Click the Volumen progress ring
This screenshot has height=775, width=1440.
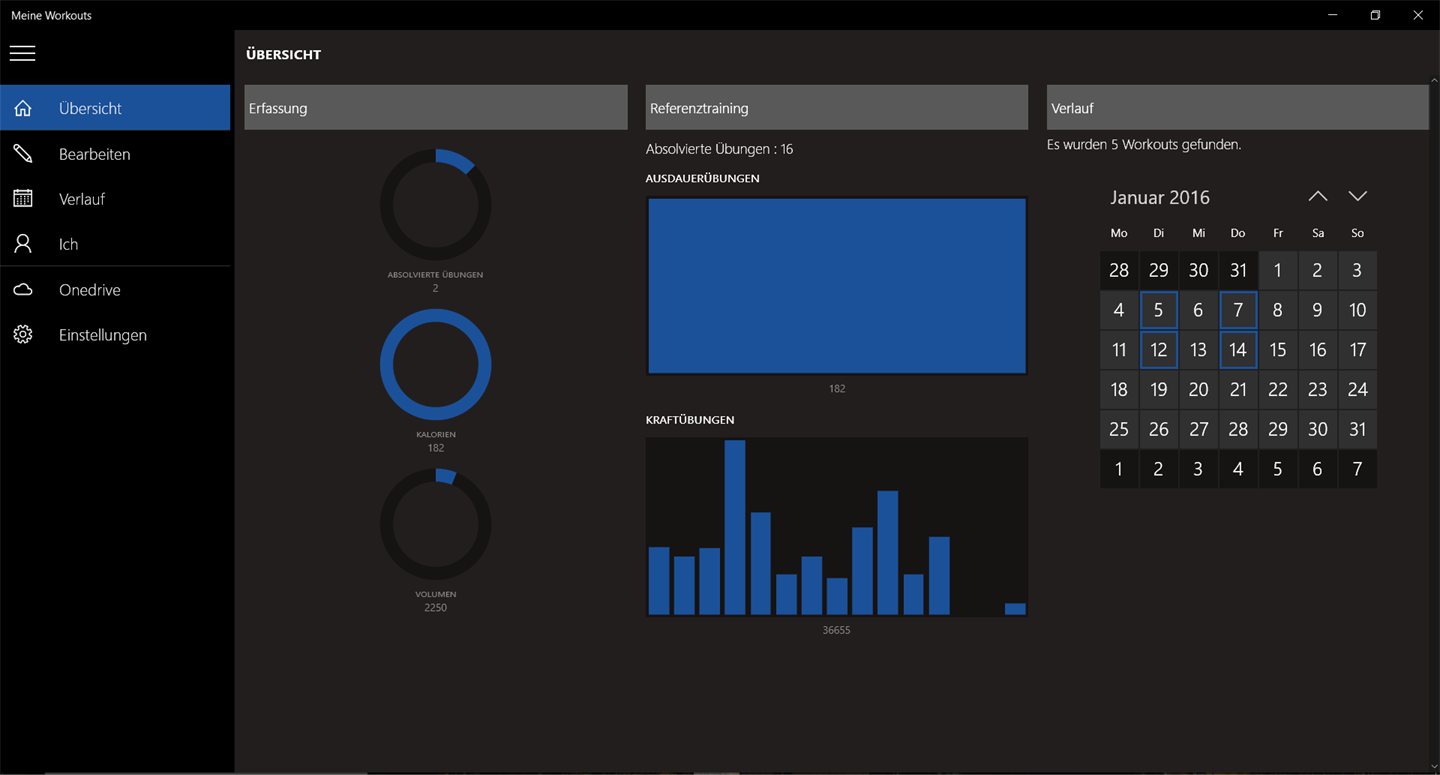tap(436, 524)
